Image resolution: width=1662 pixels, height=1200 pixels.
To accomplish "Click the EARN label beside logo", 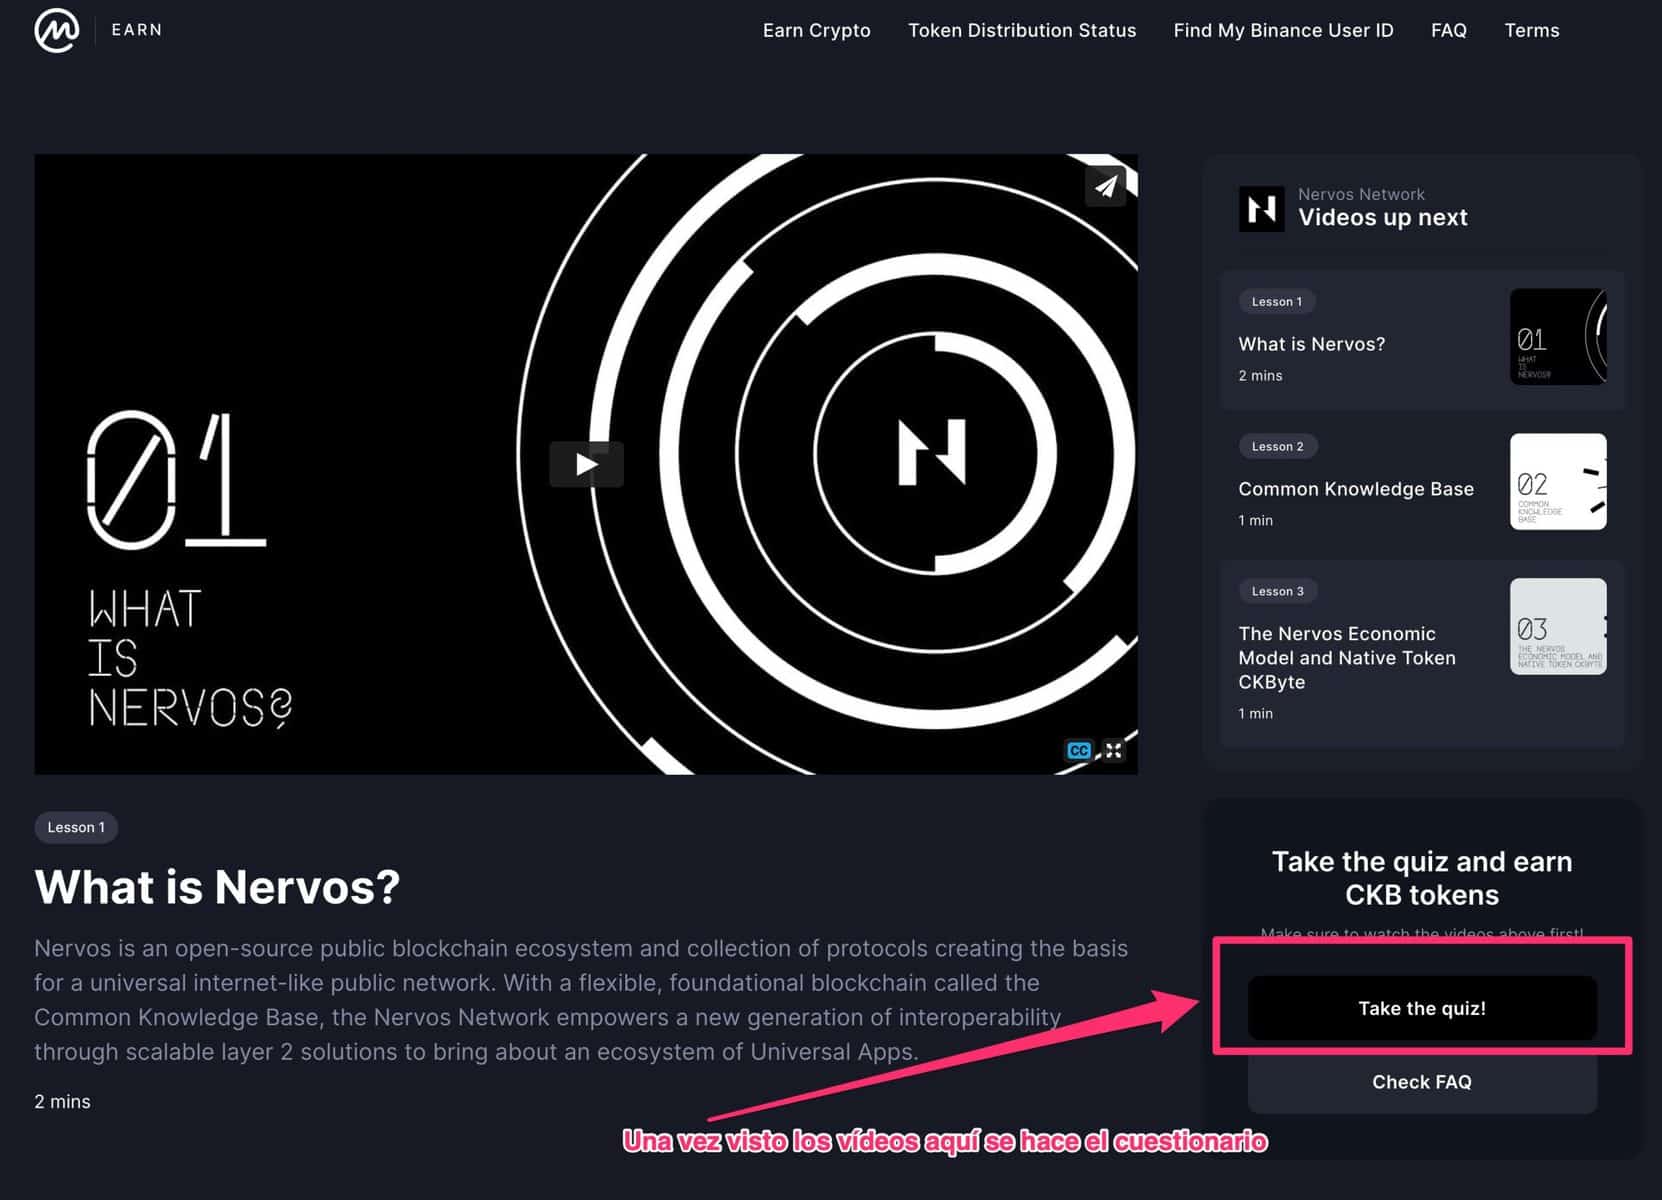I will tap(137, 30).
